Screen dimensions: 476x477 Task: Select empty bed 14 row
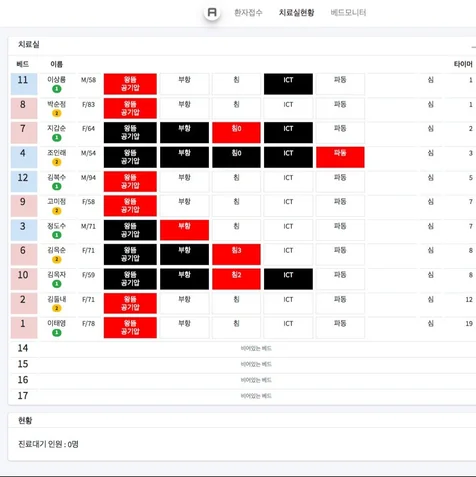(x=243, y=349)
